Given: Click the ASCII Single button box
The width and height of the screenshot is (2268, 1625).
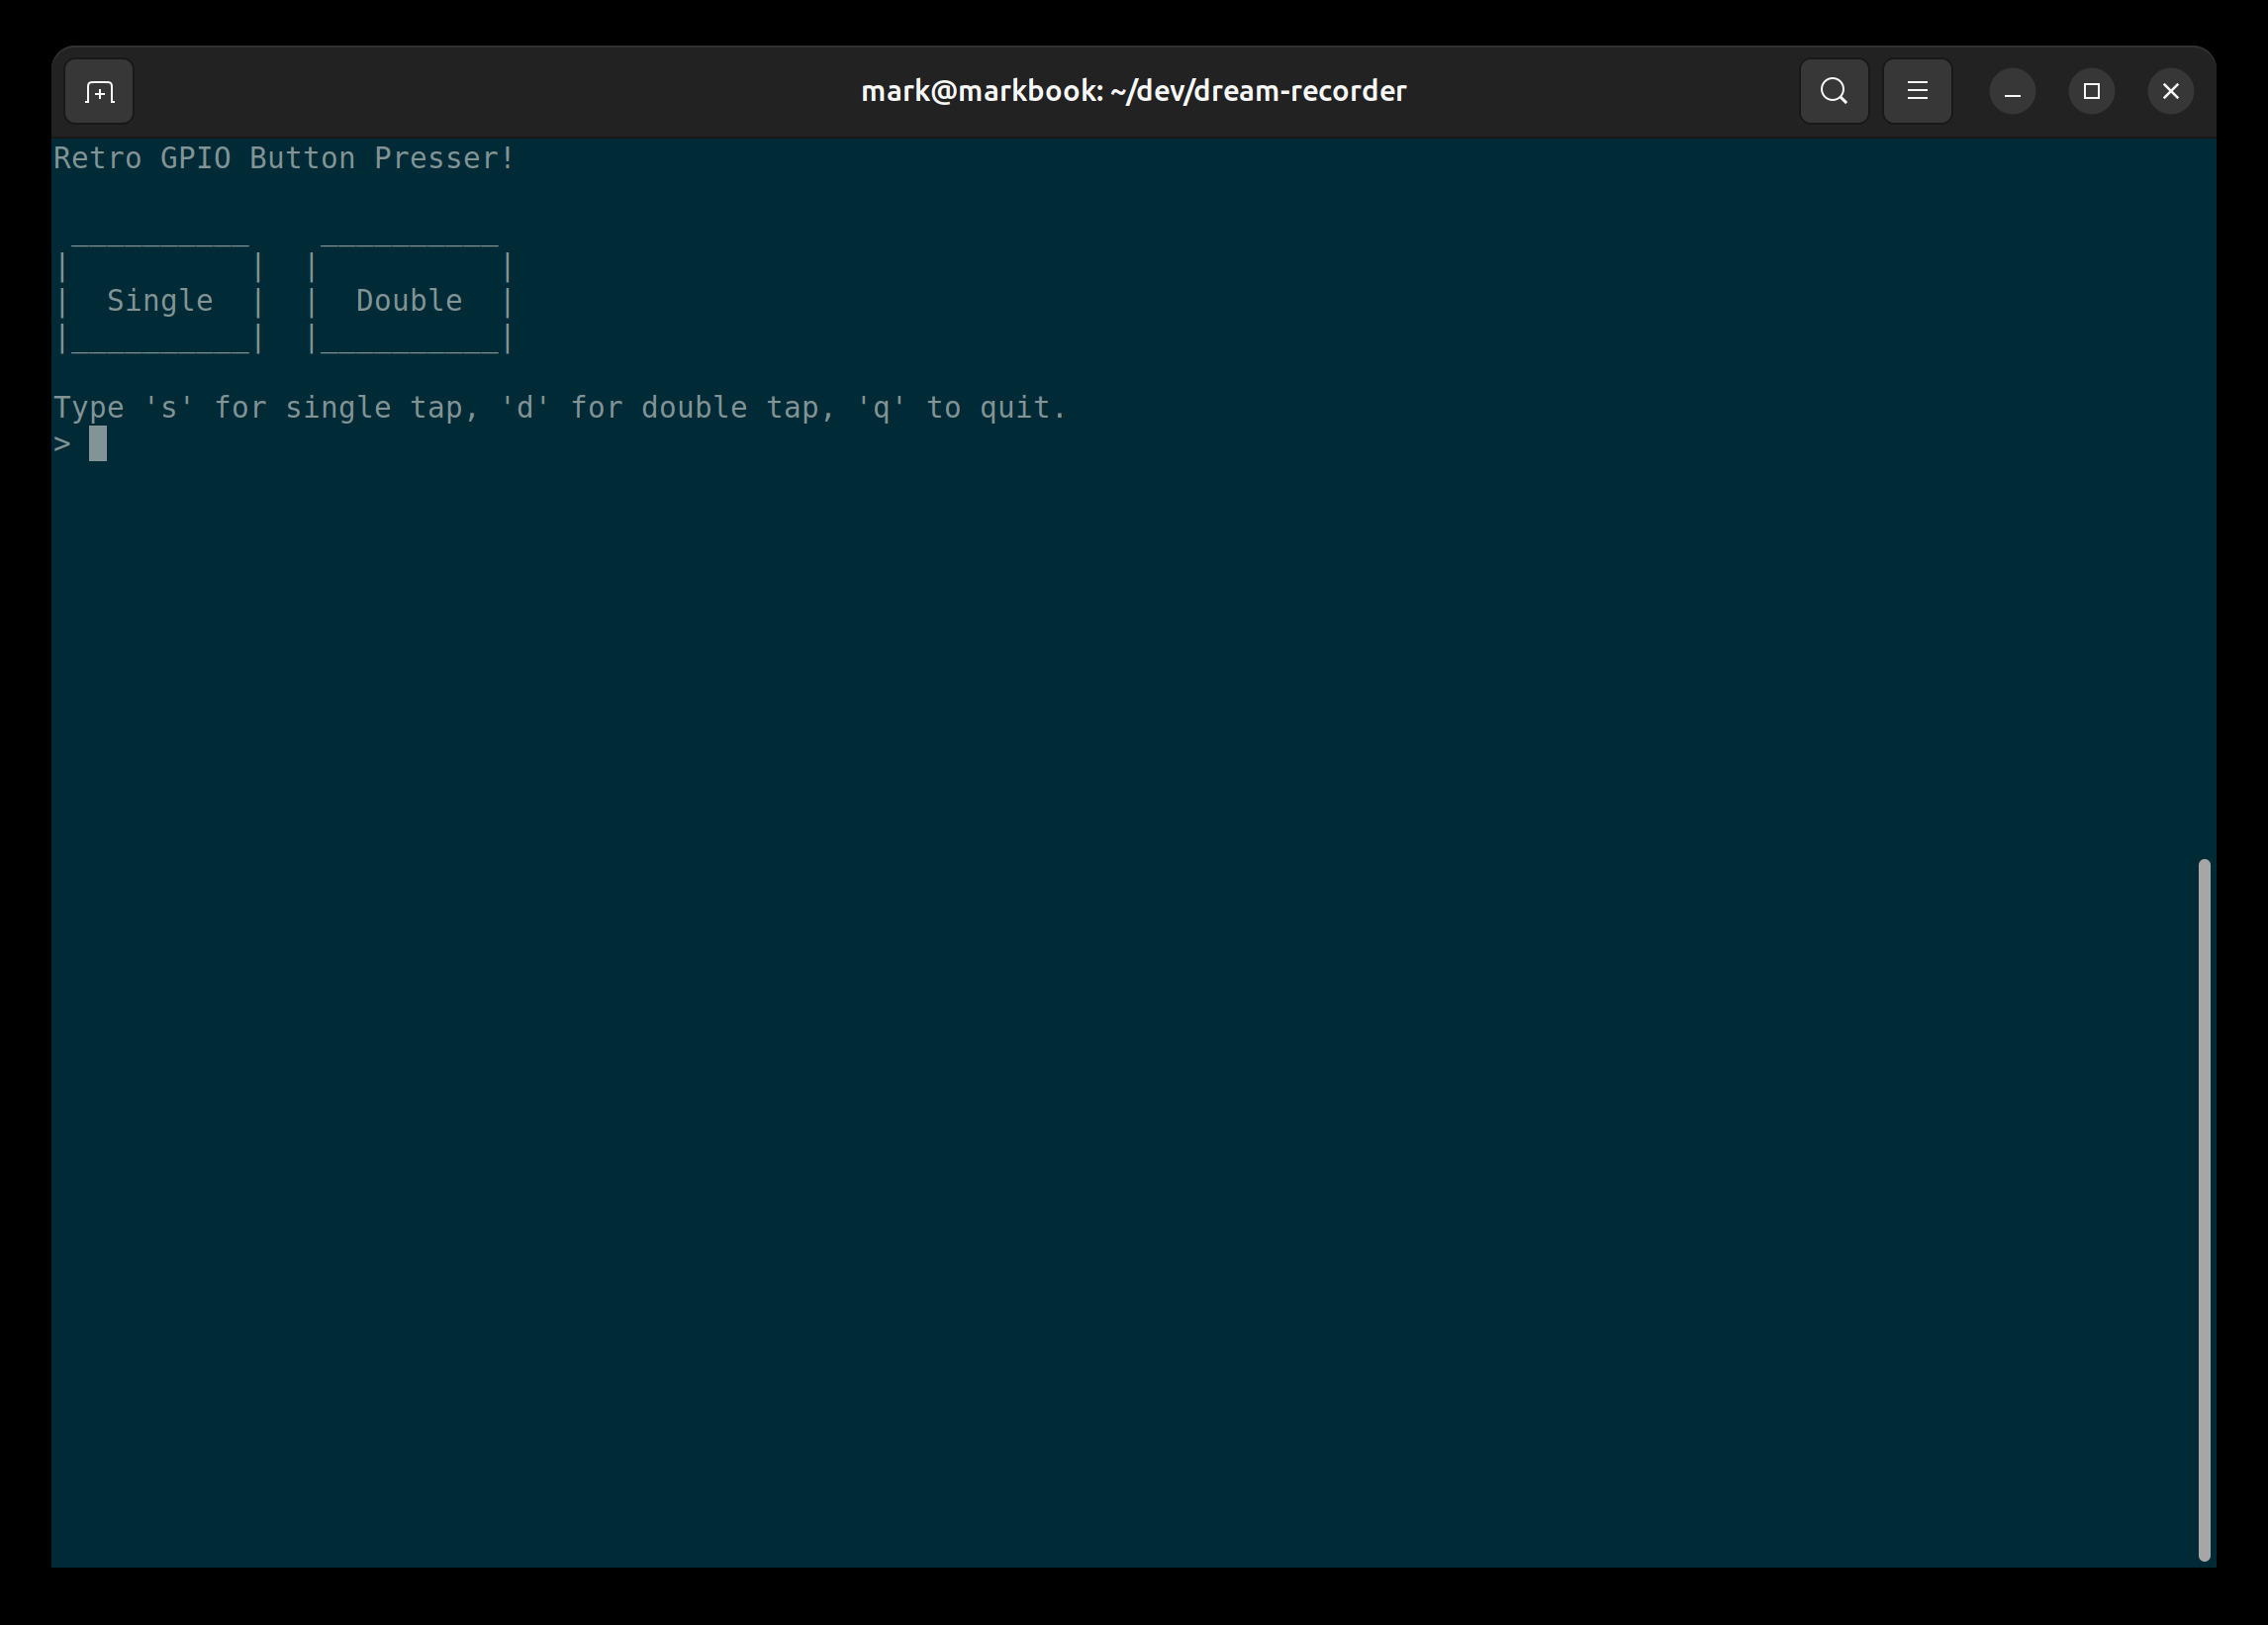Looking at the screenshot, I should coord(160,300).
